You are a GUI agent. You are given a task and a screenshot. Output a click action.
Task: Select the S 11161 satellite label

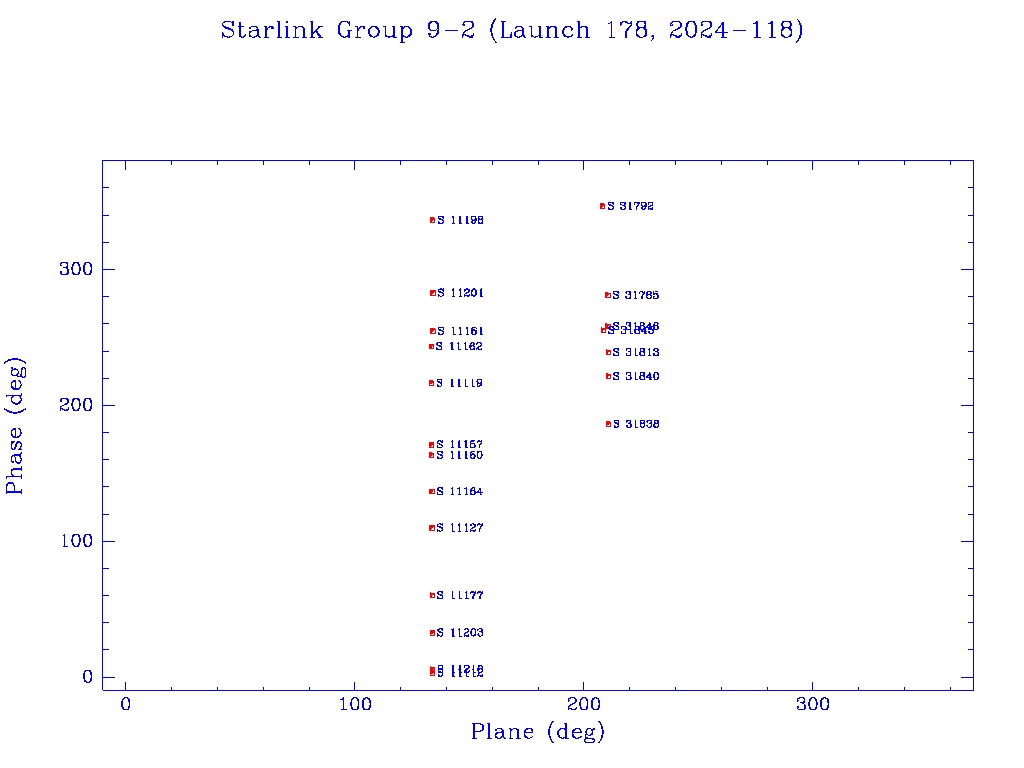[460, 331]
